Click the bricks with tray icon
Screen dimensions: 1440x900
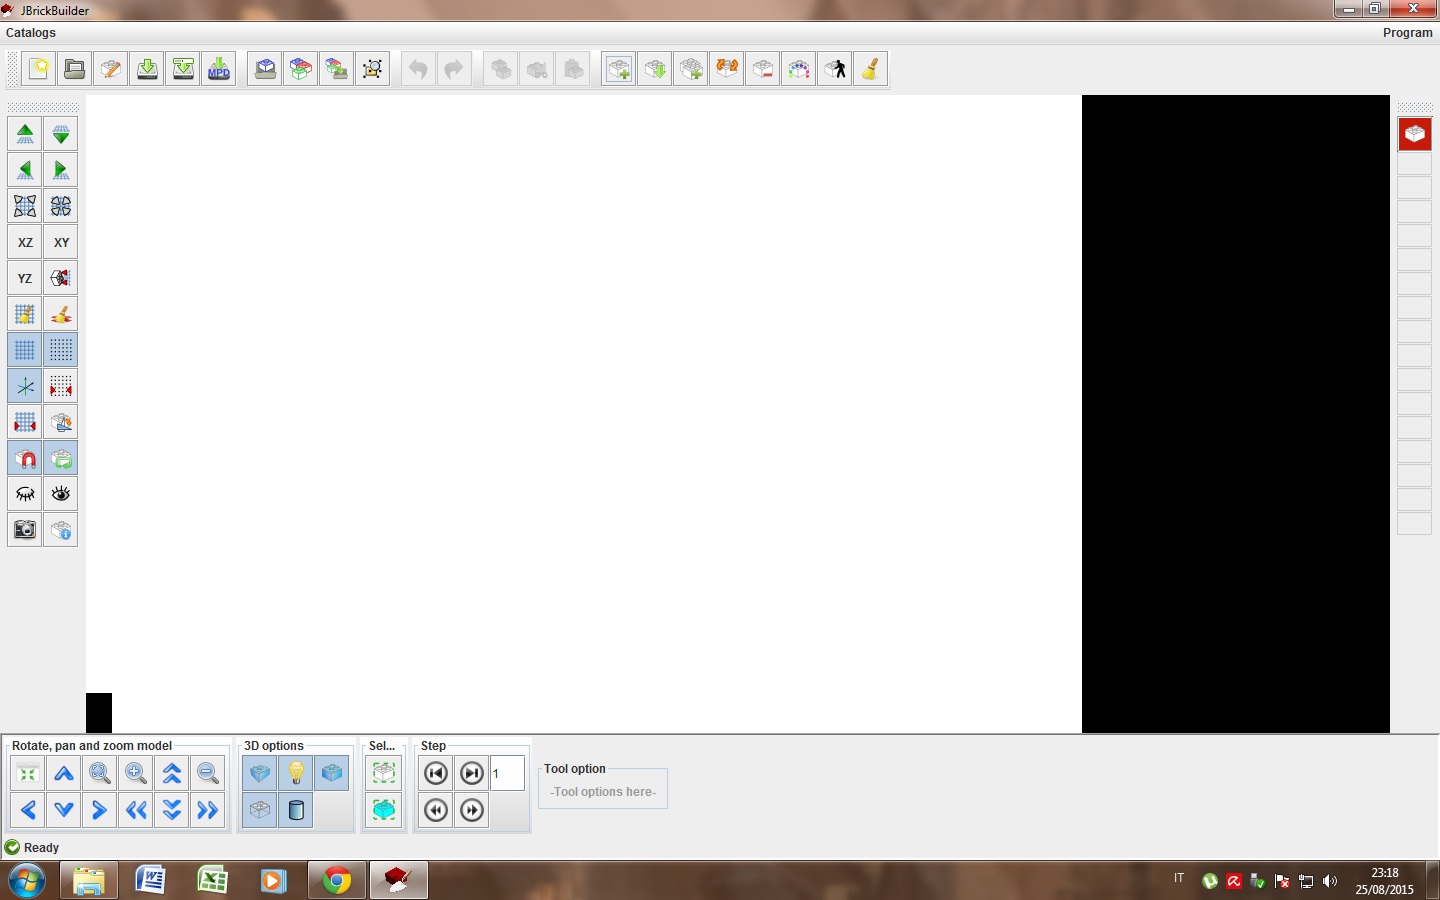[x=337, y=69]
